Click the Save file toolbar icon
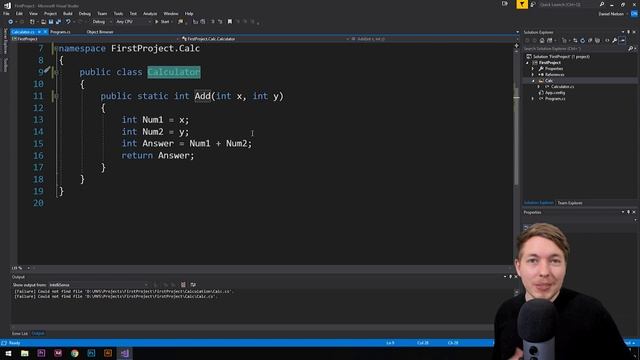The image size is (640, 360). tap(51, 22)
